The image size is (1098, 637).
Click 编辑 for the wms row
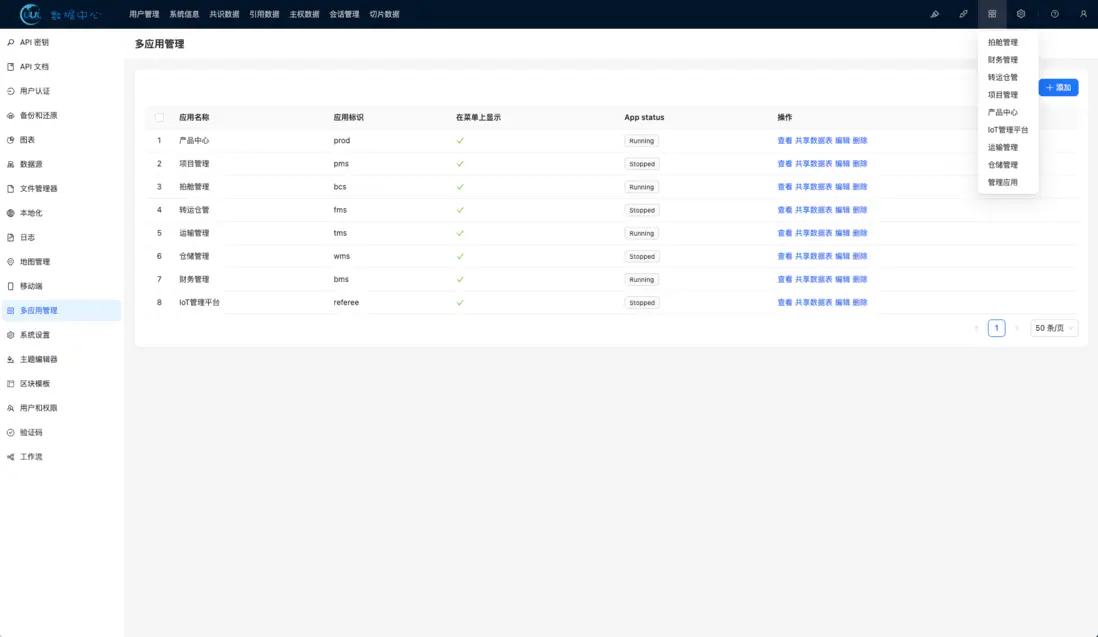(842, 256)
